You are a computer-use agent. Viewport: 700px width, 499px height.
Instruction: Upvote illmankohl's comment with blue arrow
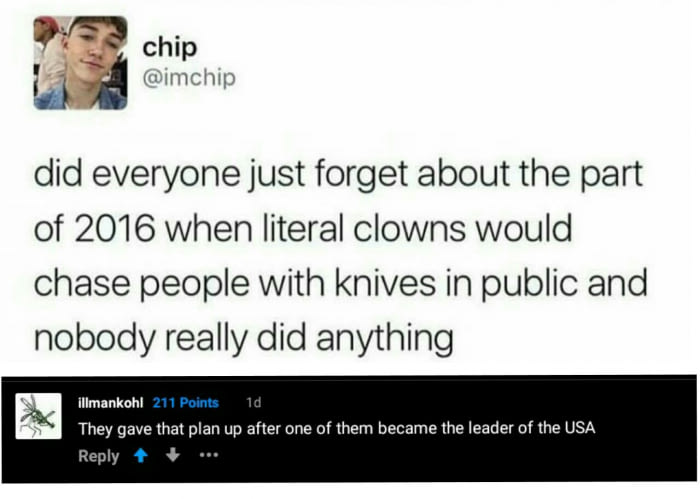tap(141, 456)
